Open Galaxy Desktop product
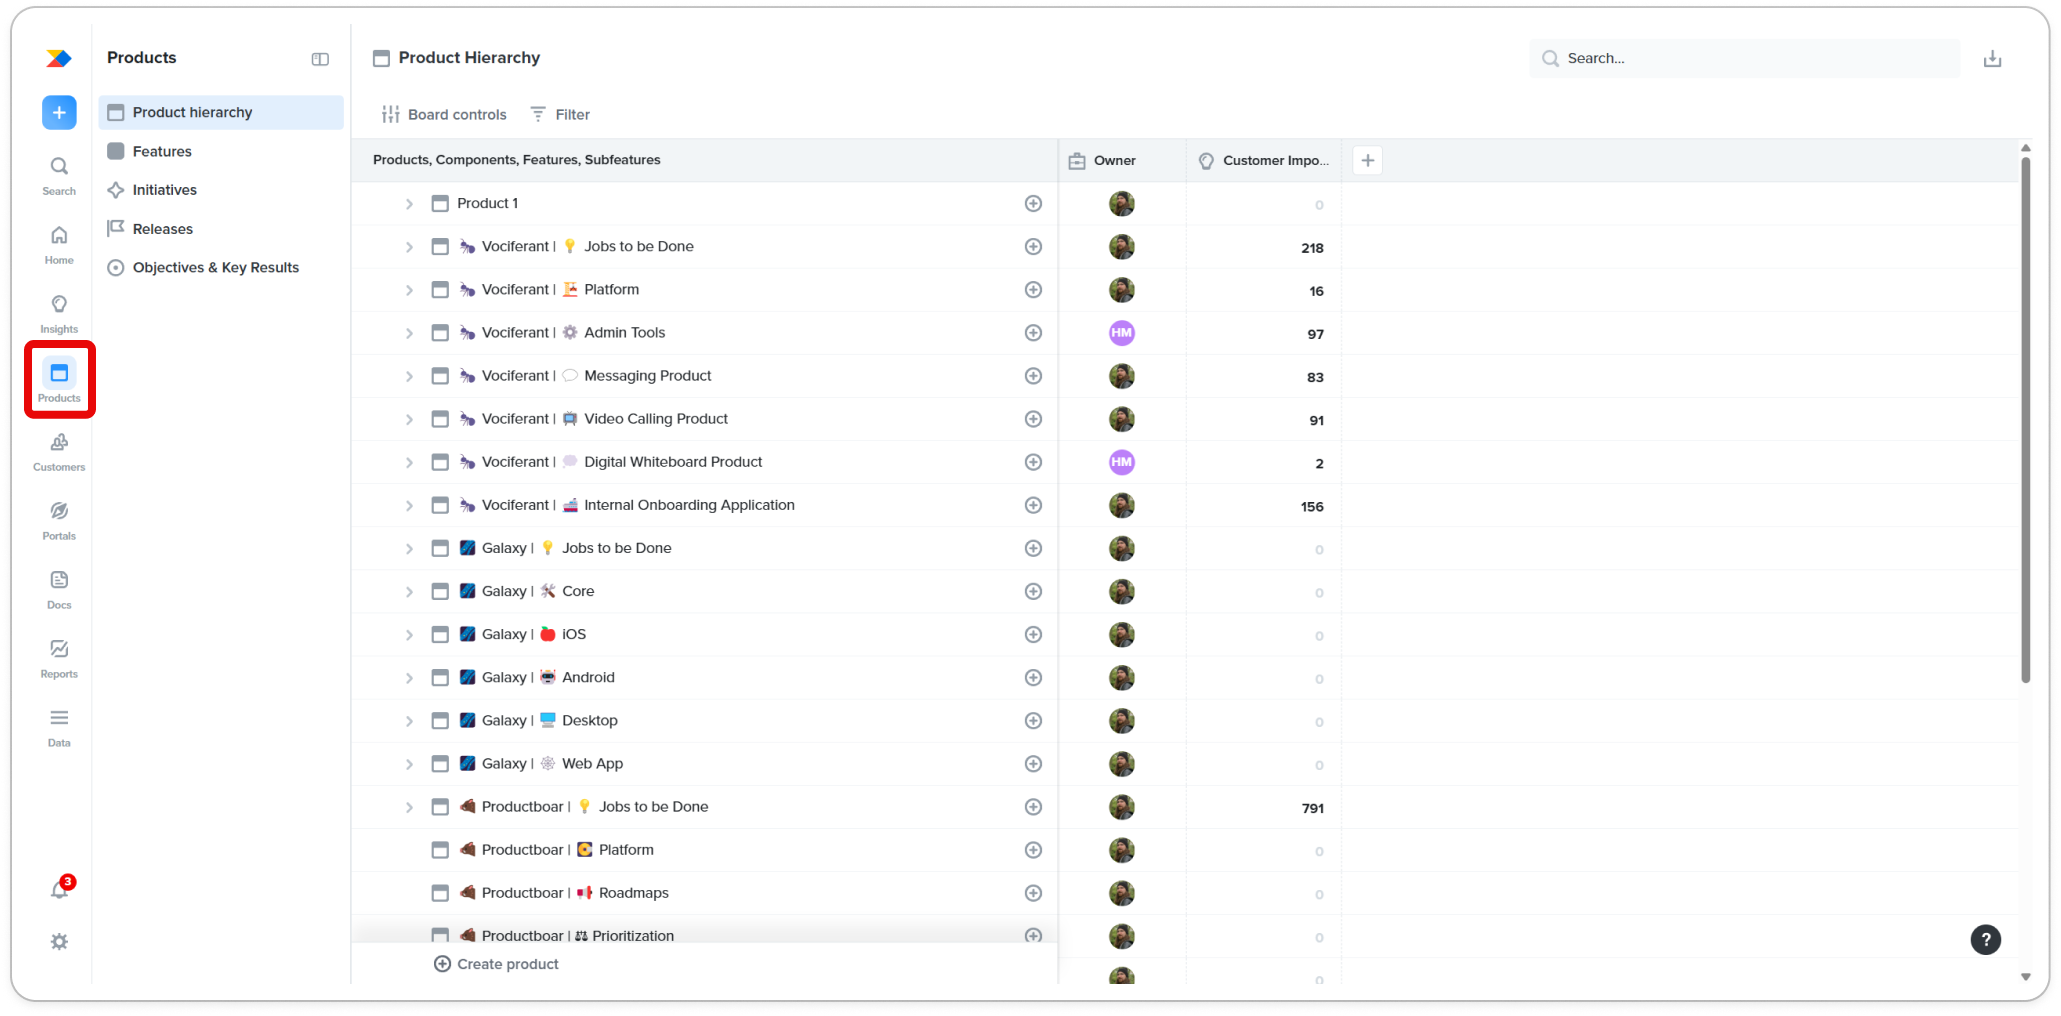 (549, 720)
